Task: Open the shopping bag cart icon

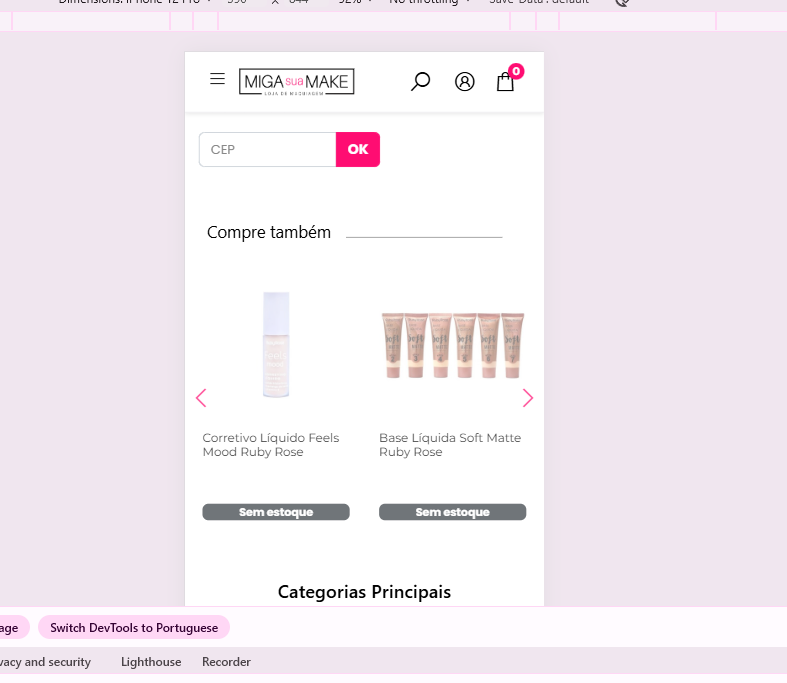Action: click(x=506, y=82)
